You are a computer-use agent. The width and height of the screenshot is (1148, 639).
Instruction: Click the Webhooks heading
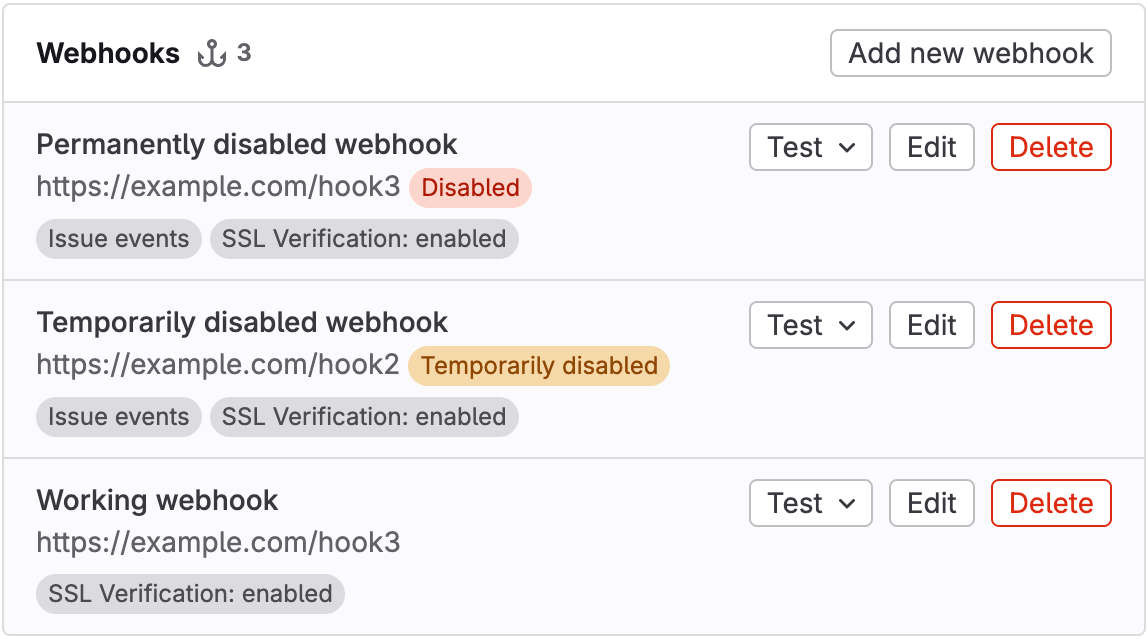click(108, 53)
